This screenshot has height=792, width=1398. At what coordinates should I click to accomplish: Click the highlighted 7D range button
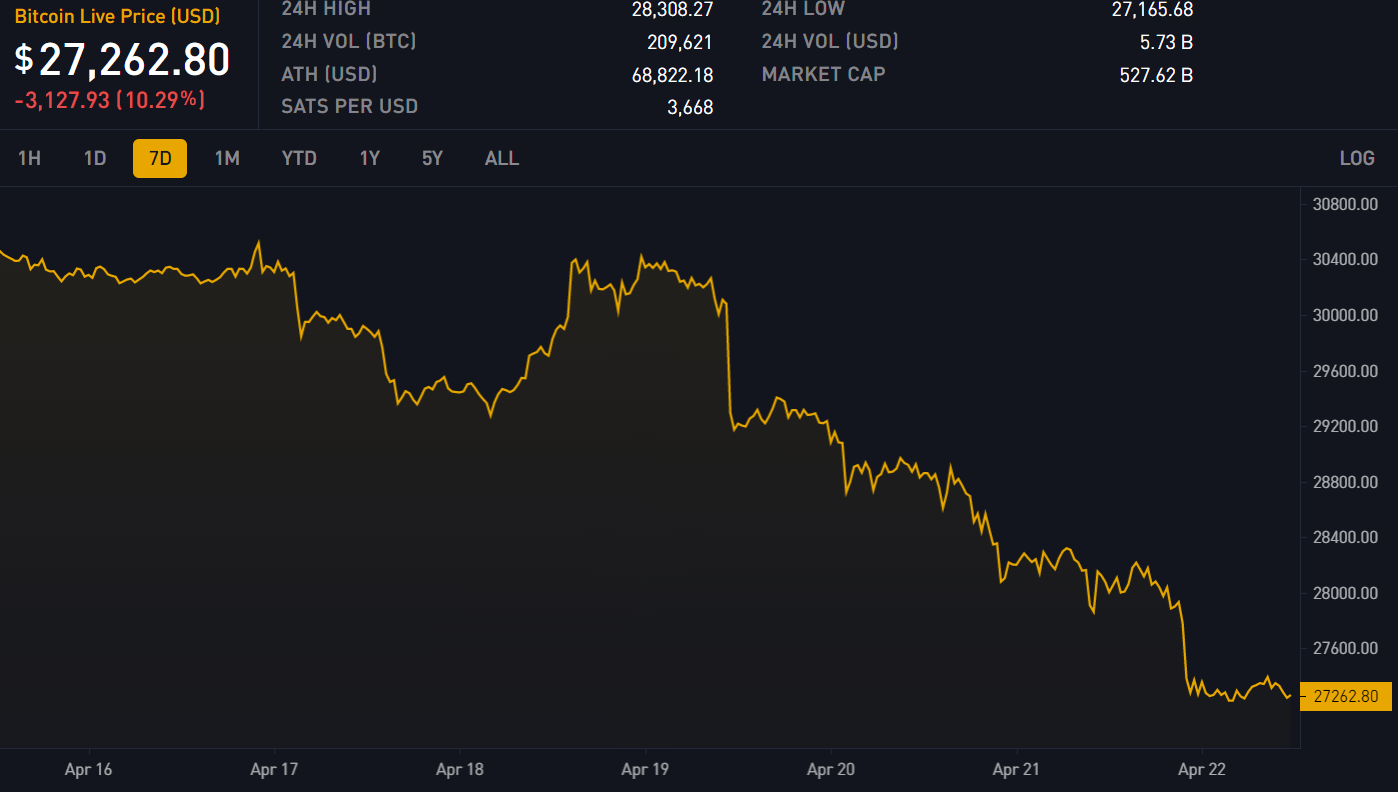tap(160, 158)
